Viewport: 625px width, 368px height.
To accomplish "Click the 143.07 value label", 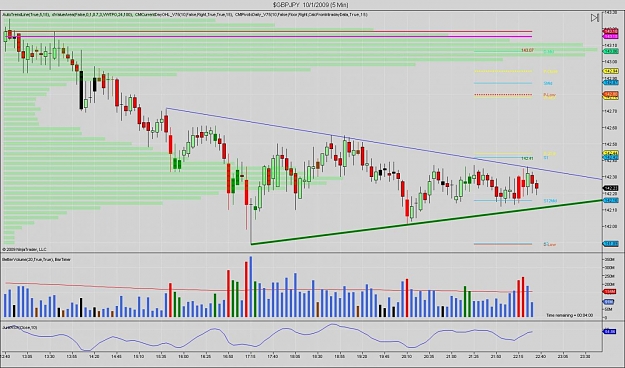I will 527,50.
